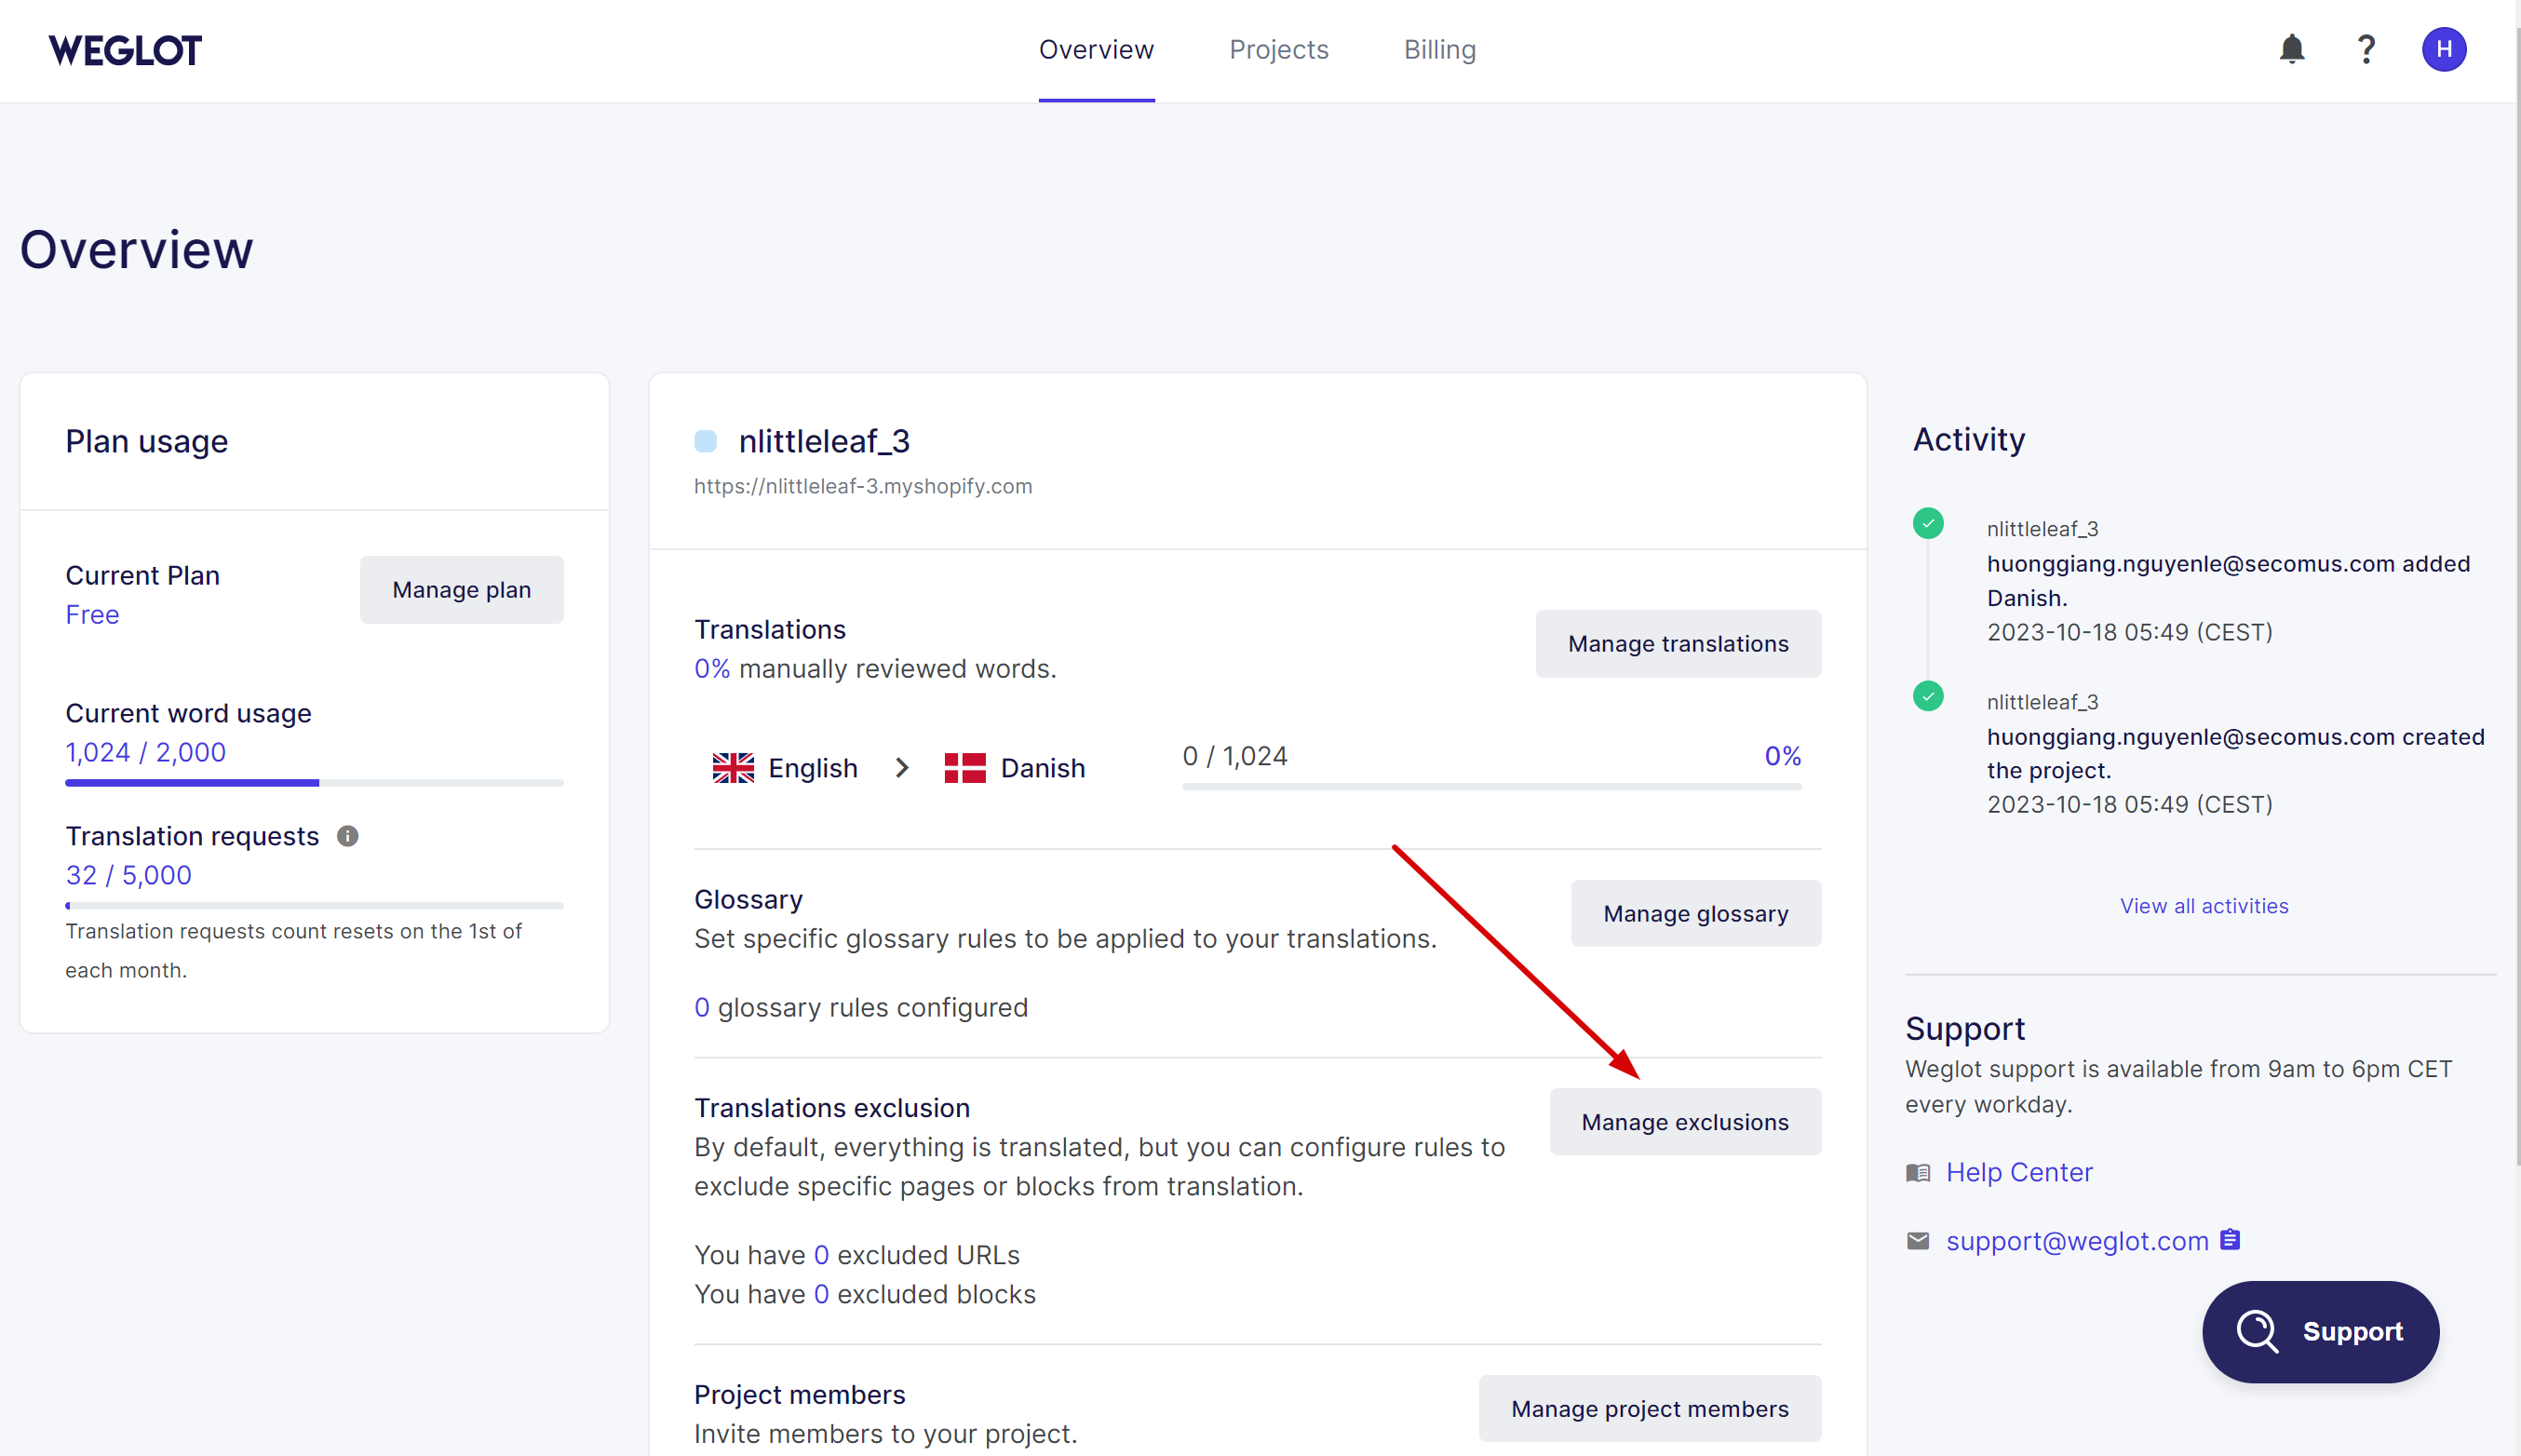Click the English language label

[812, 768]
